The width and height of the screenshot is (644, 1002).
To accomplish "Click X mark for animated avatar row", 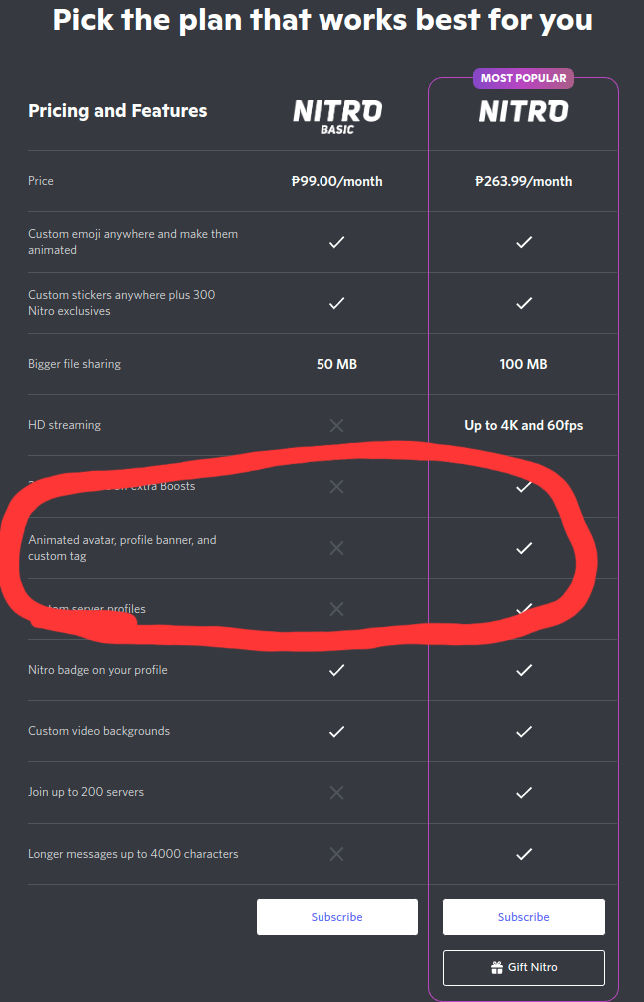I will 337,548.
